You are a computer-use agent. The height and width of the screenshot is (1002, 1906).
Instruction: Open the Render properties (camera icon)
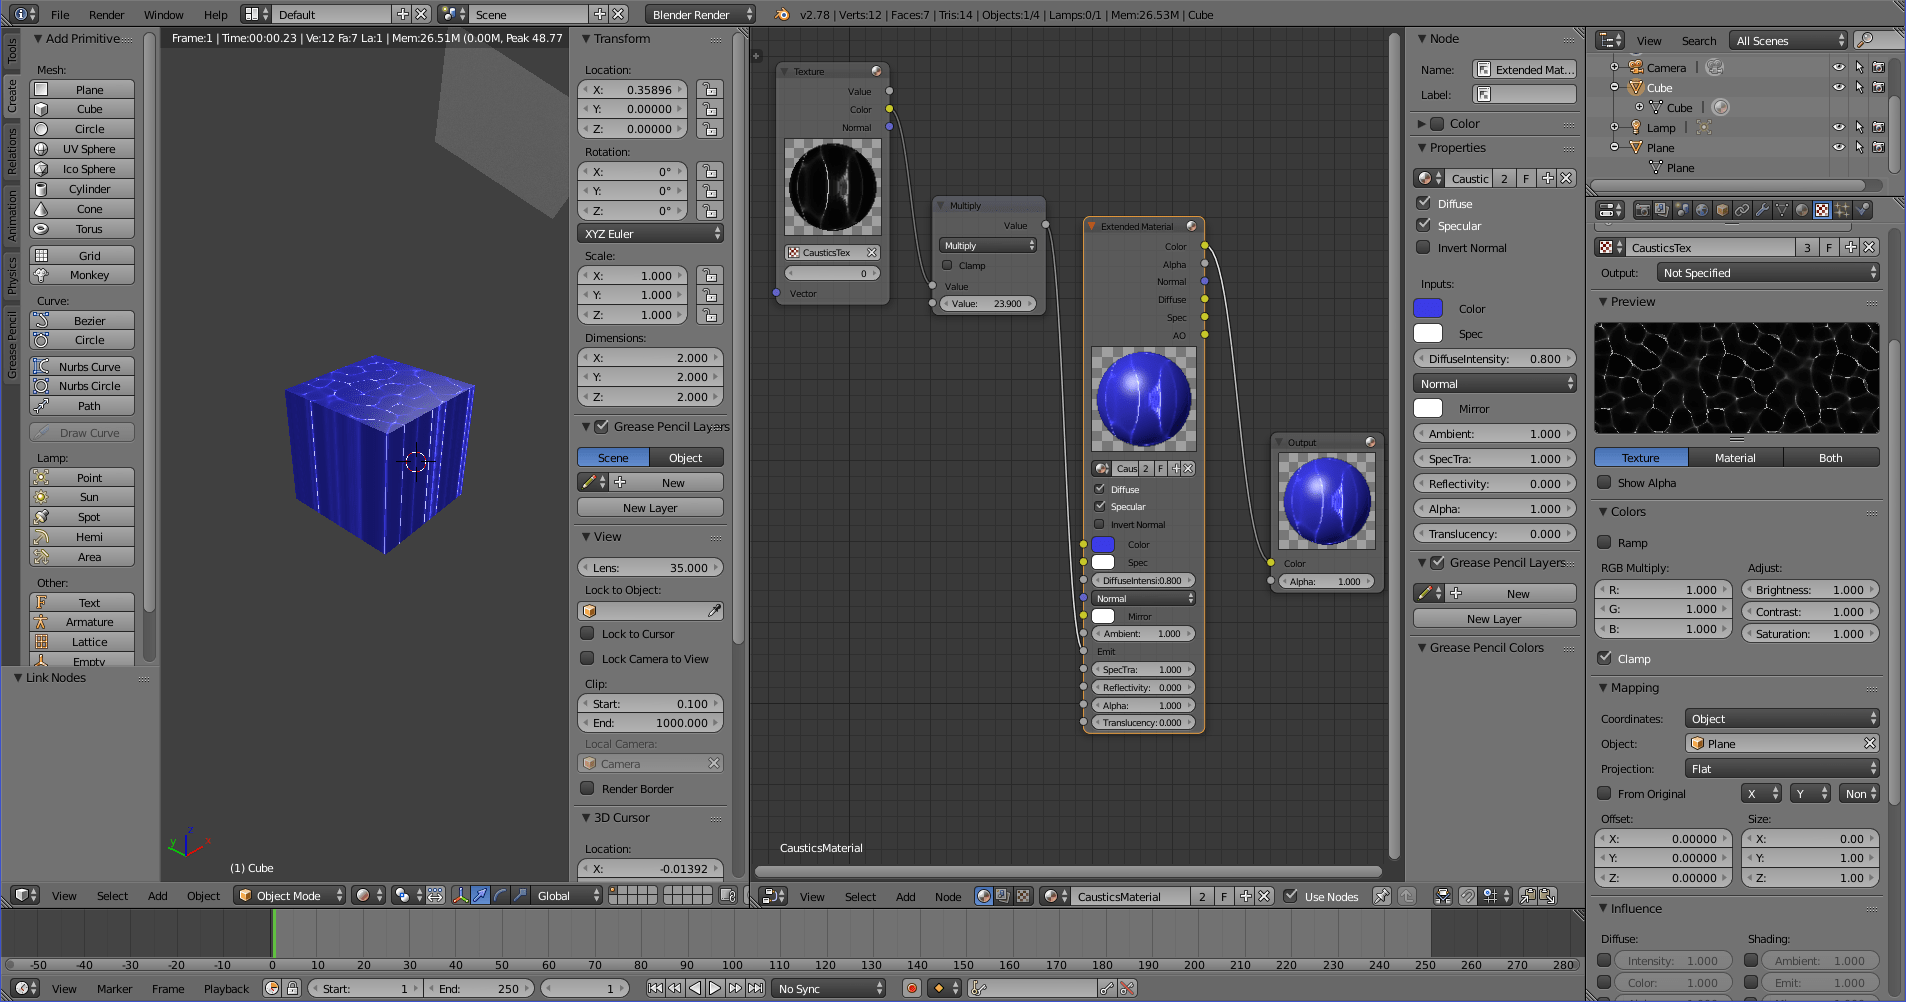tap(1642, 210)
